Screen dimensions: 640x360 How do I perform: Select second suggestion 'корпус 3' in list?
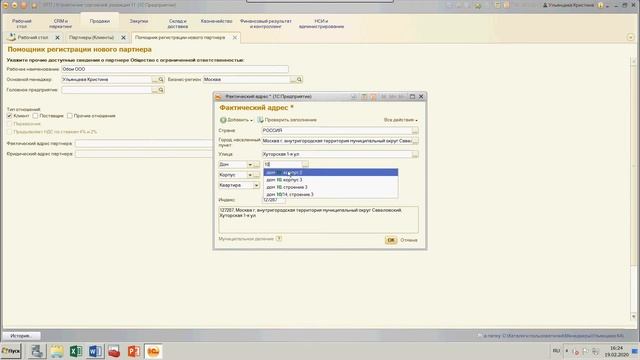coord(331,180)
